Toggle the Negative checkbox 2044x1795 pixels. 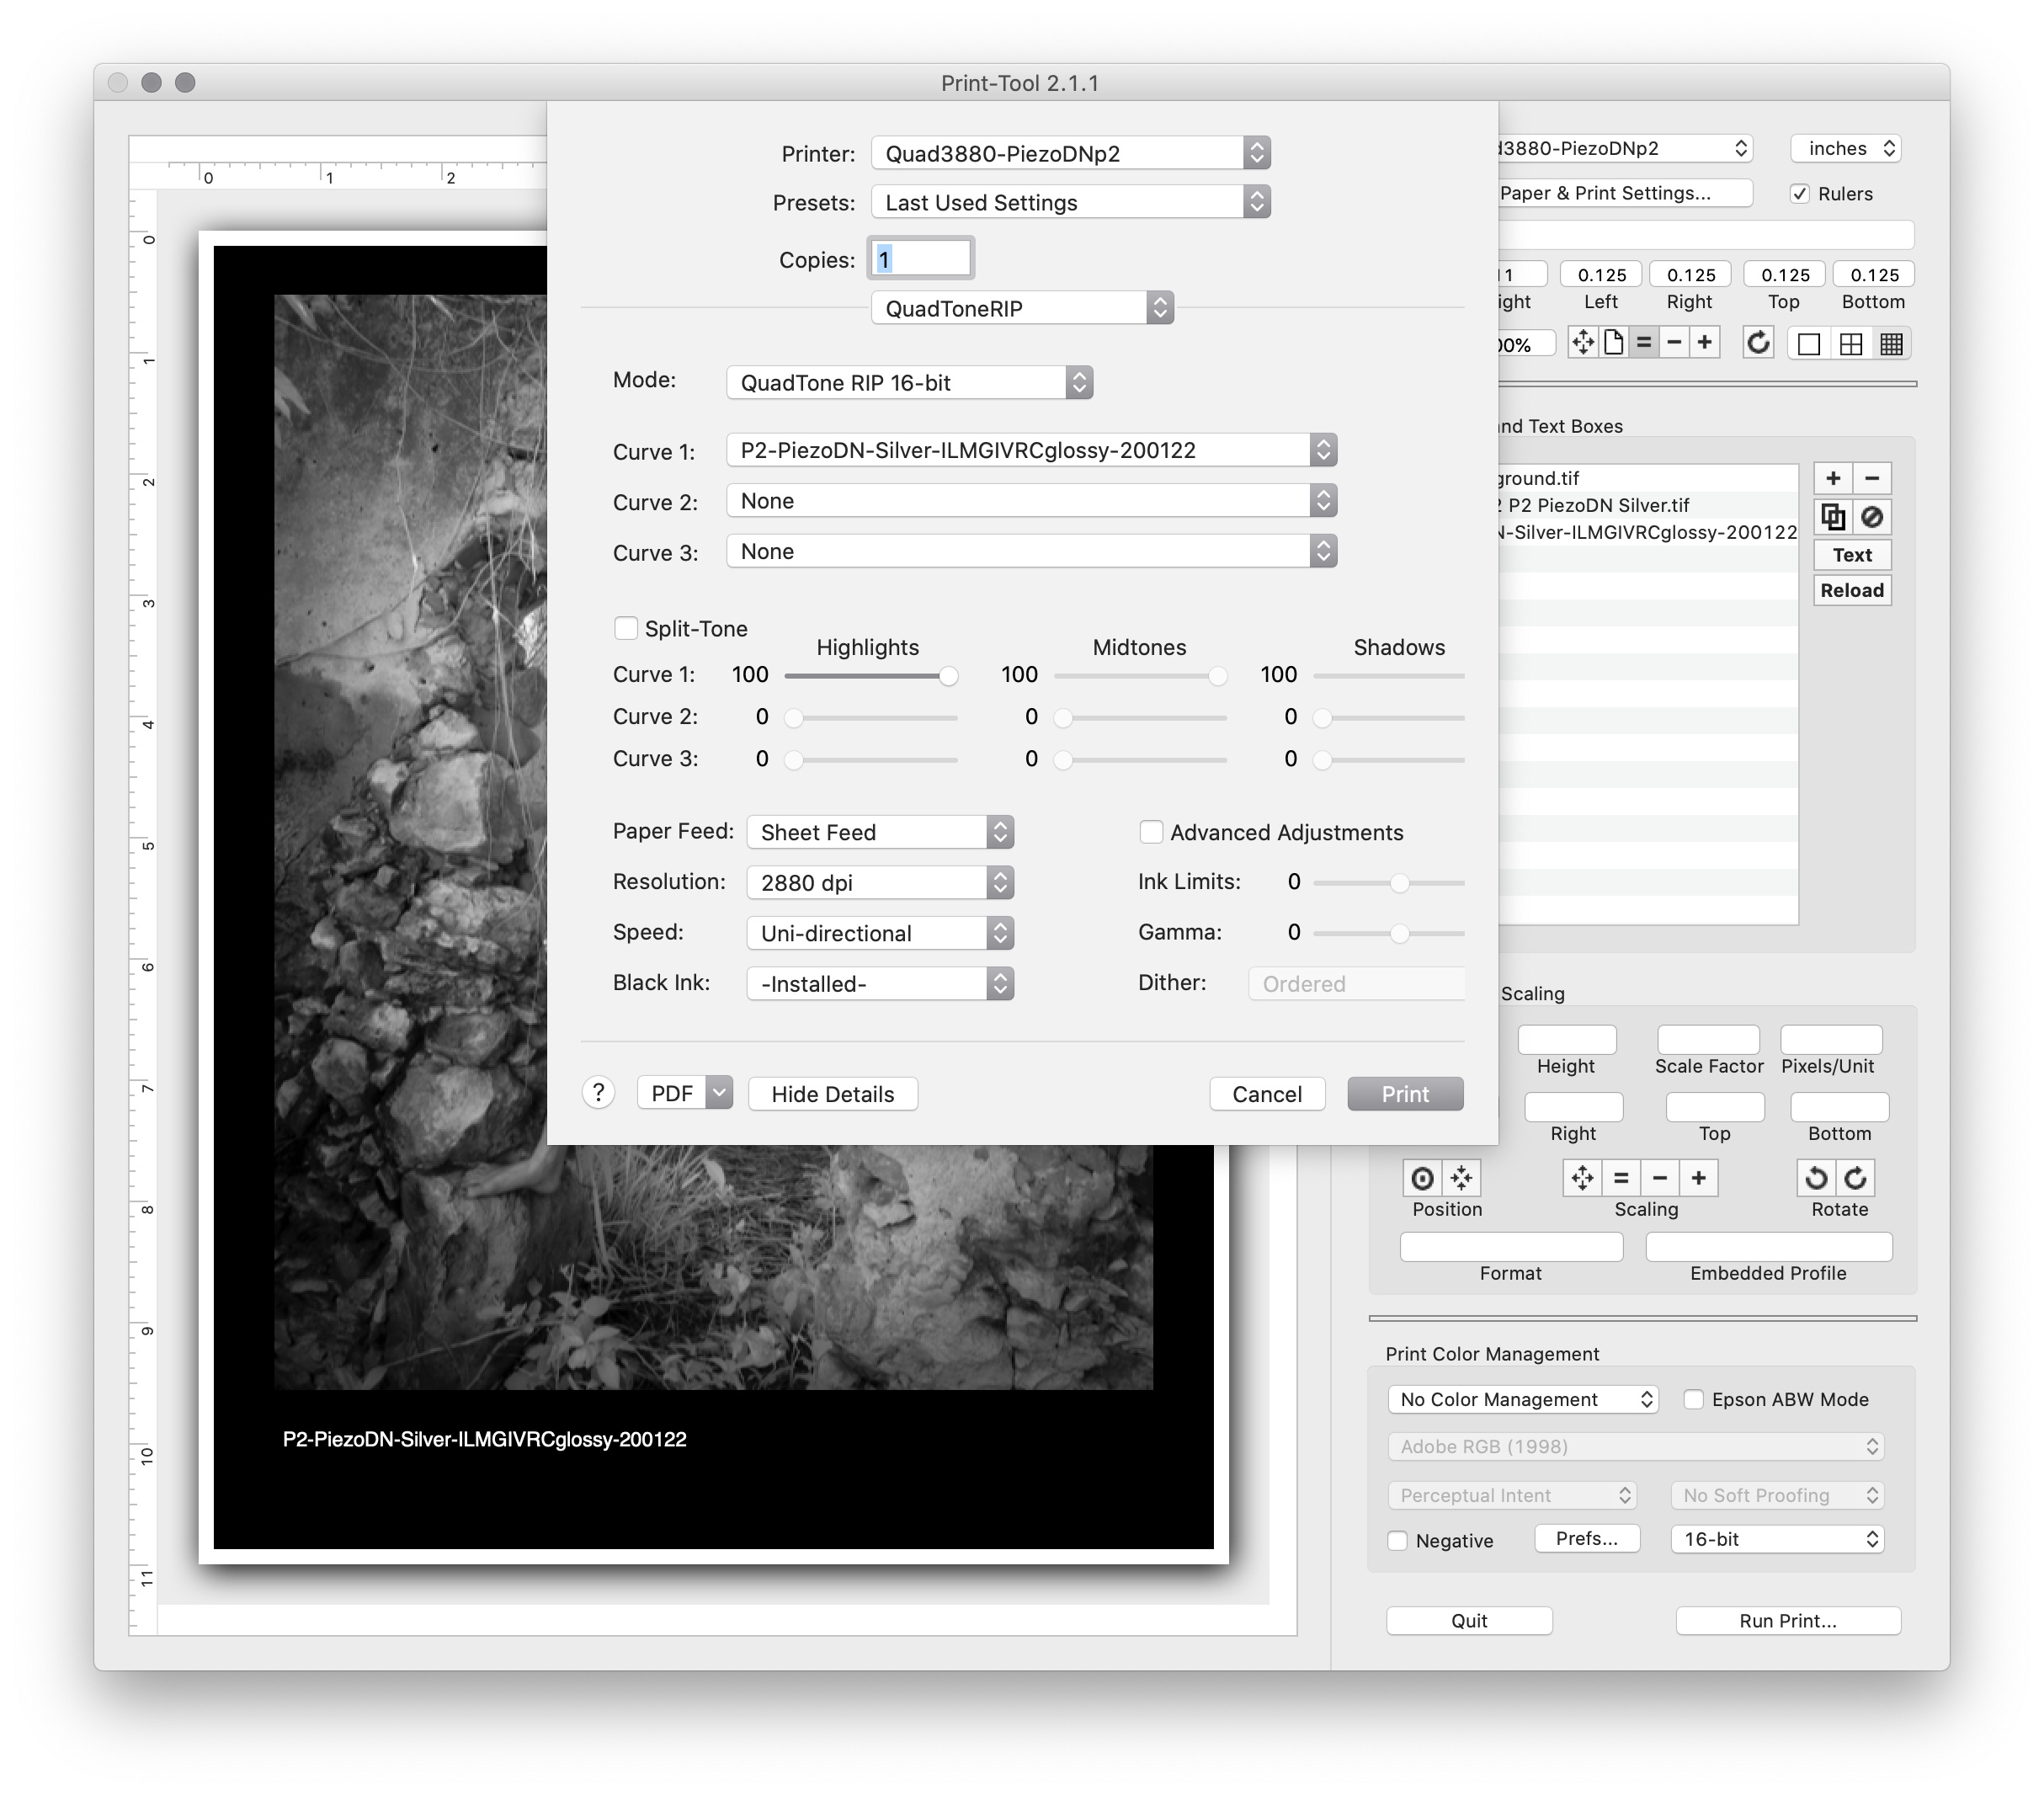click(1398, 1540)
